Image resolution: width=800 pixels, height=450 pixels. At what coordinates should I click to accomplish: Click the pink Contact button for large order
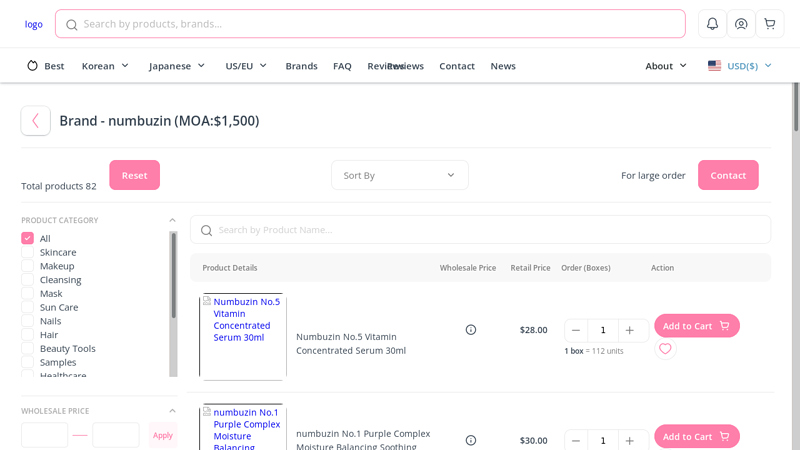tap(728, 175)
